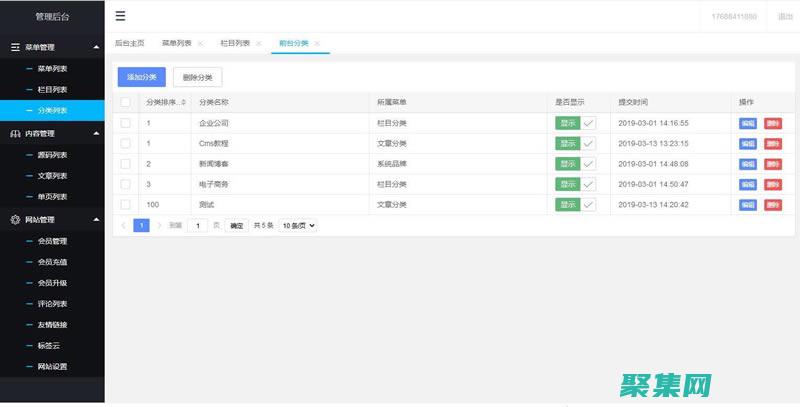Click the sort arrows on 分类排序 column
Image resolution: width=800 pixels, height=407 pixels.
pos(183,102)
